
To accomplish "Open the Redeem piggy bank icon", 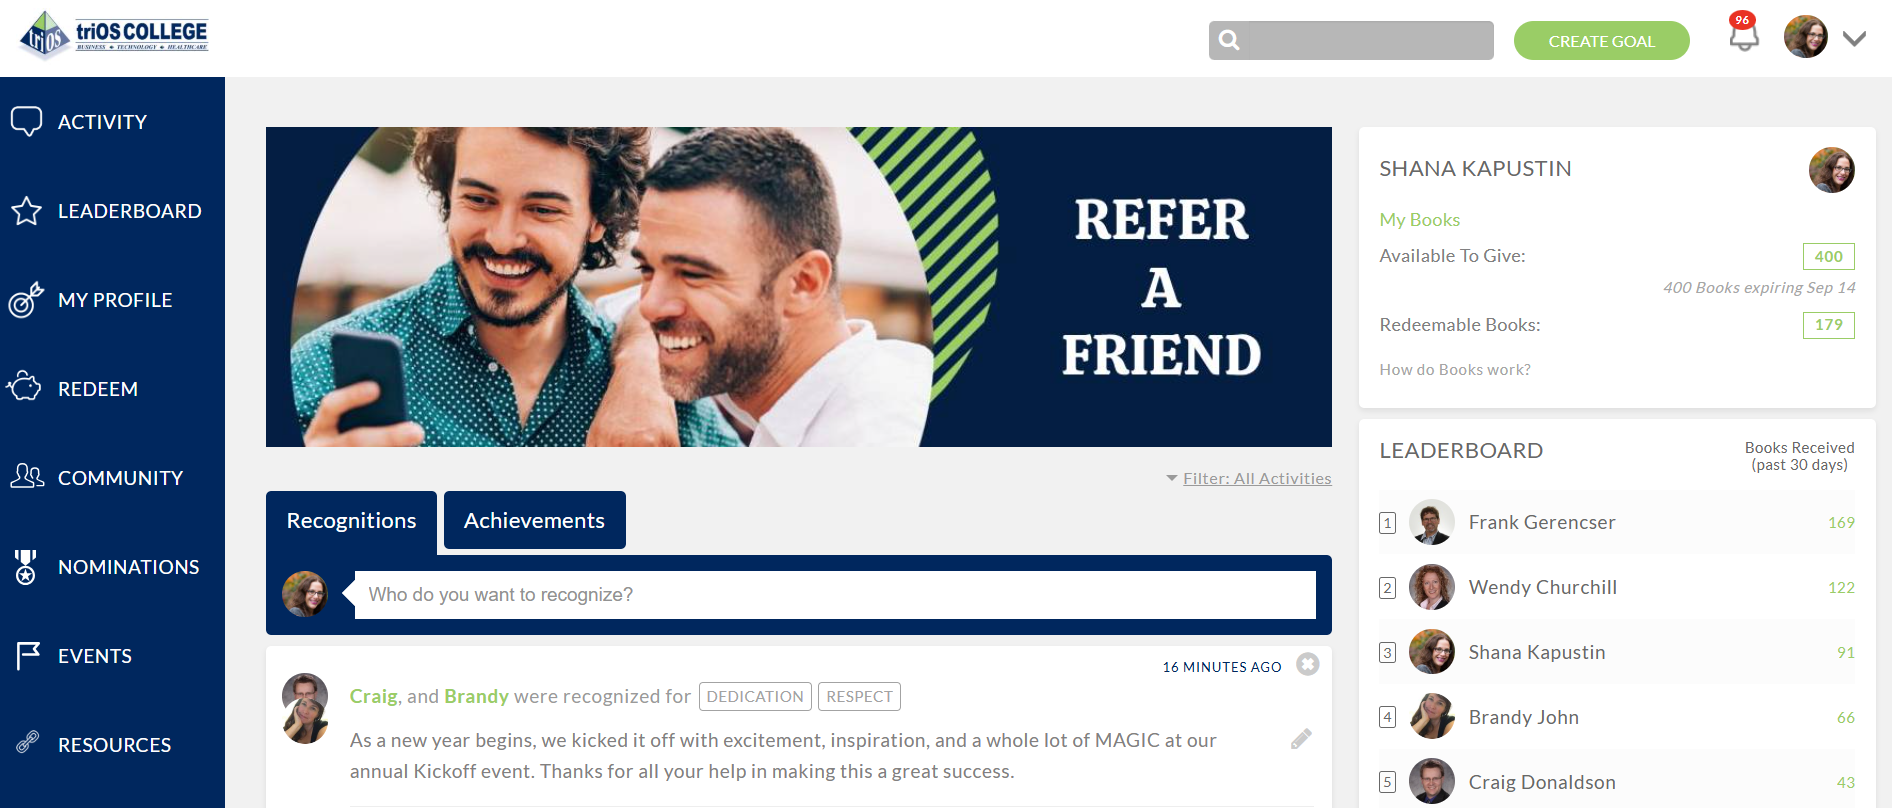I will pyautogui.click(x=25, y=387).
